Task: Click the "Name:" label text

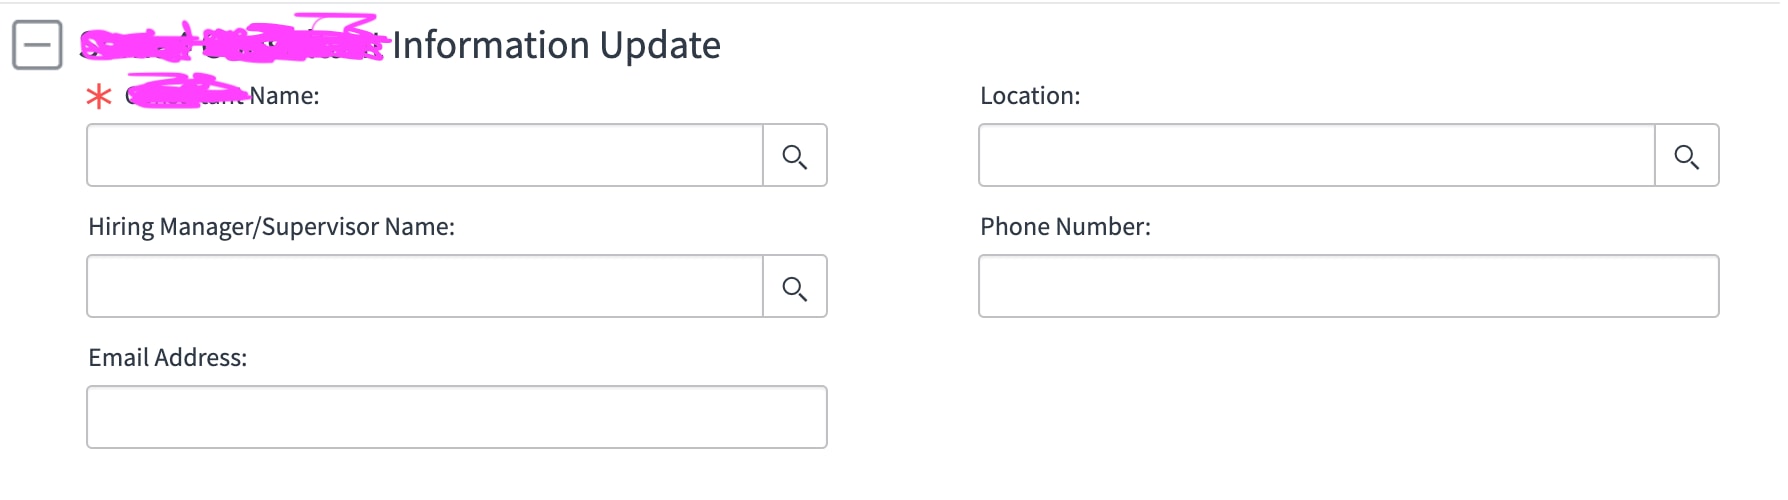Action: (x=284, y=96)
